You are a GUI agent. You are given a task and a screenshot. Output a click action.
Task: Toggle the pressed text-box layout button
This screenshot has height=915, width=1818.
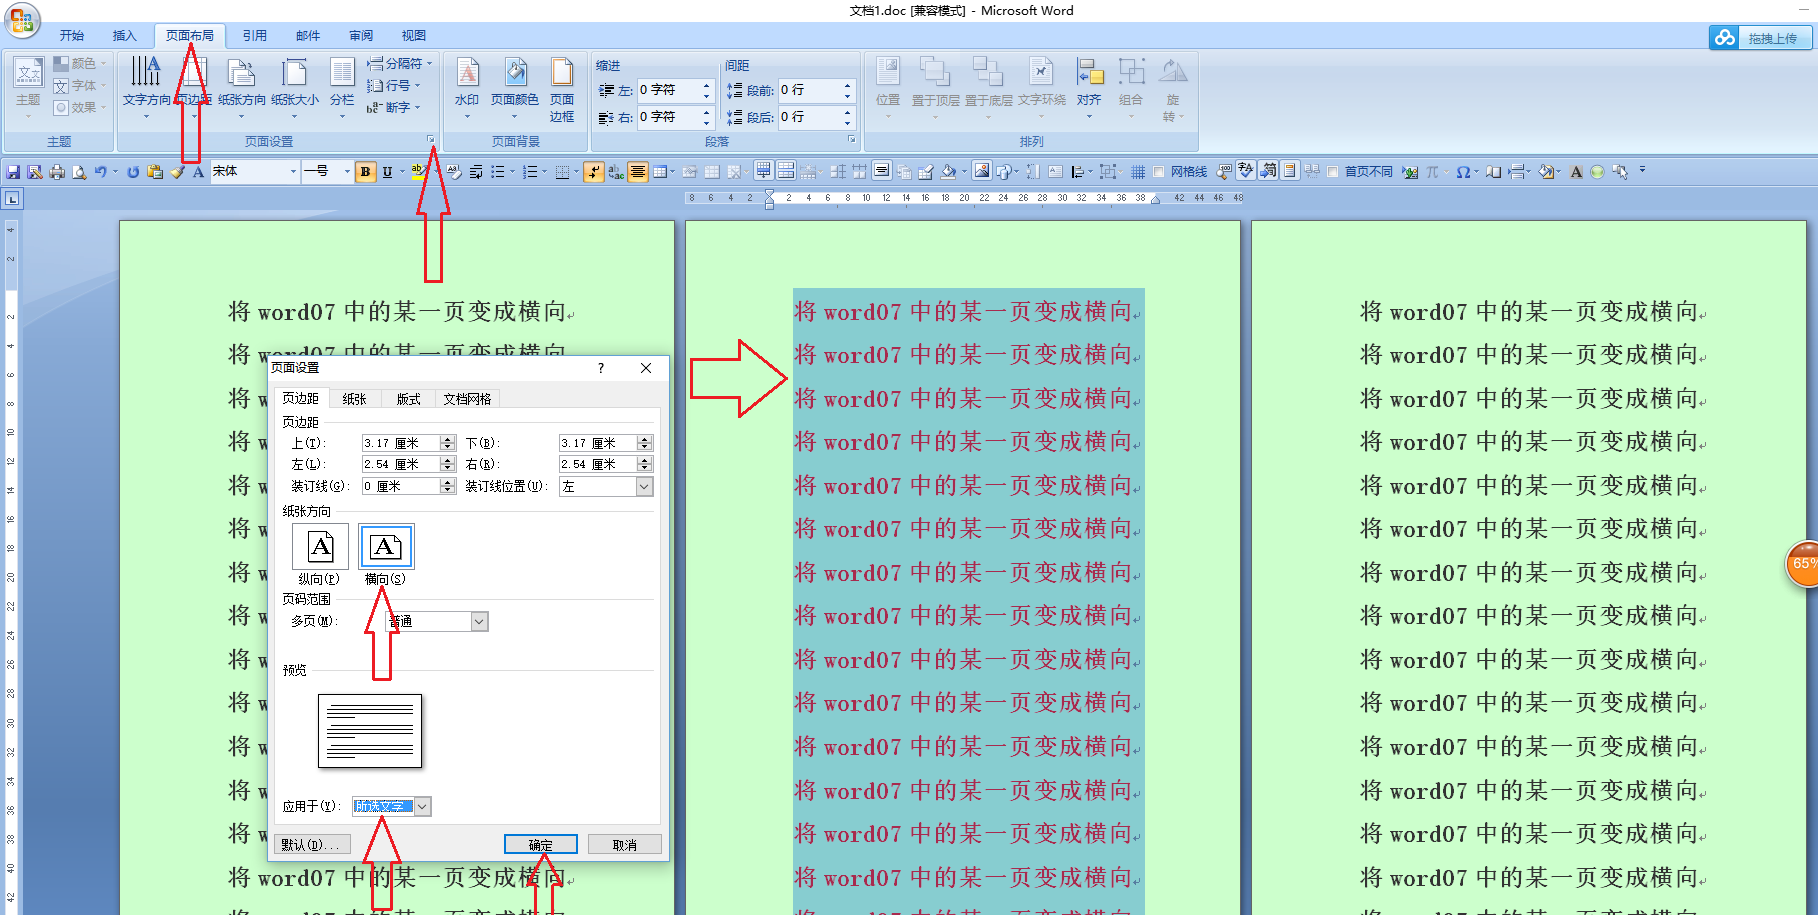tap(881, 171)
